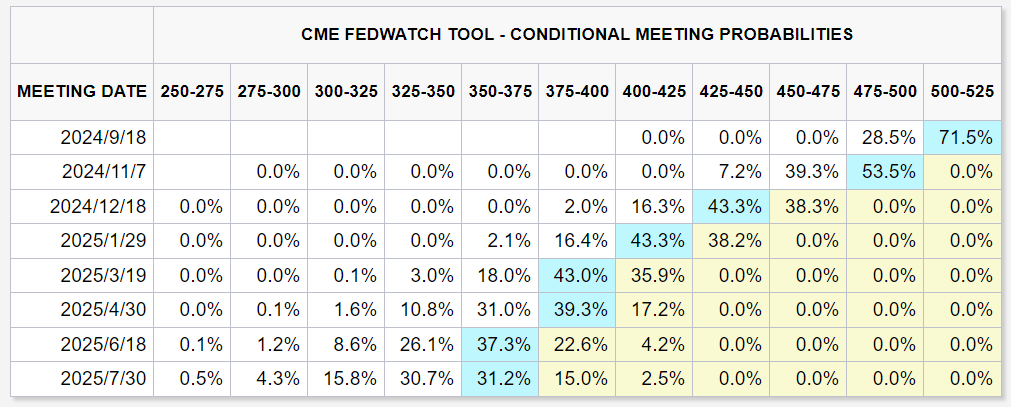The image size is (1011, 407).
Task: Click the 28.5% probability cell
Action: (x=885, y=137)
